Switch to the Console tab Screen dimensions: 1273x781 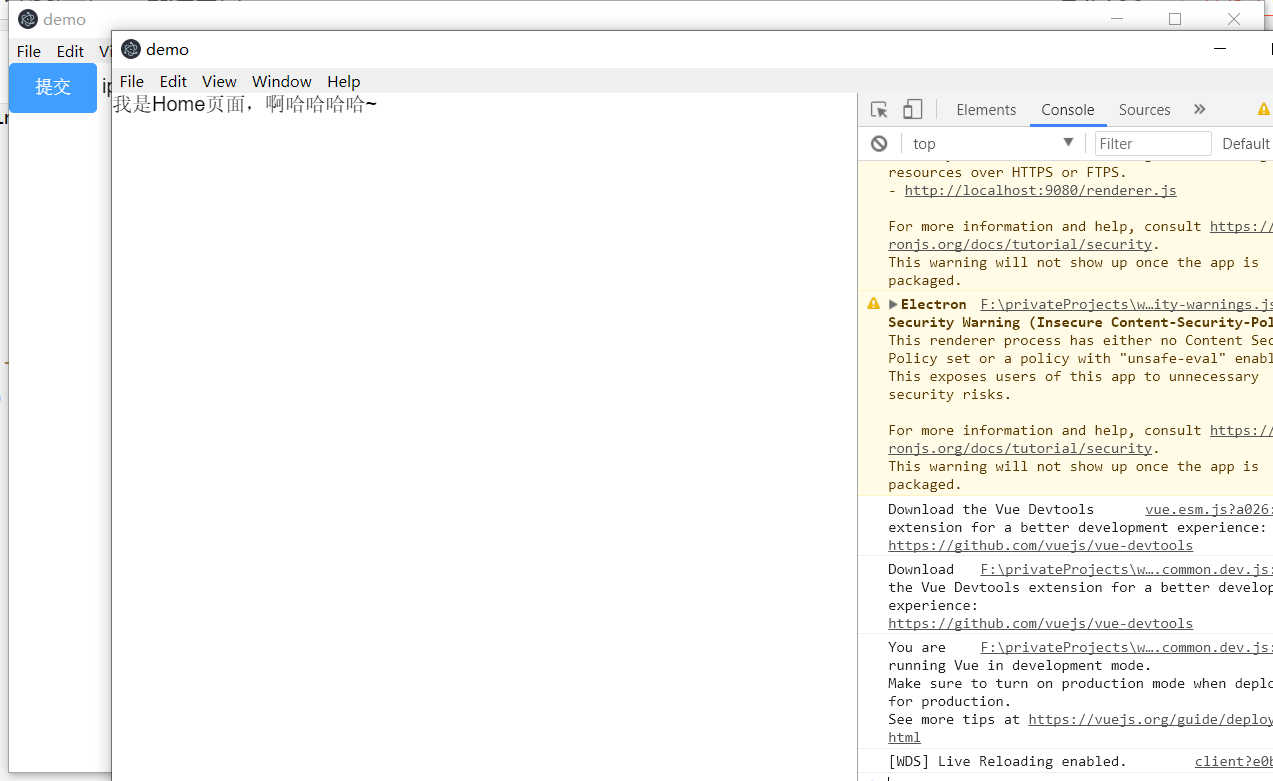click(1068, 110)
